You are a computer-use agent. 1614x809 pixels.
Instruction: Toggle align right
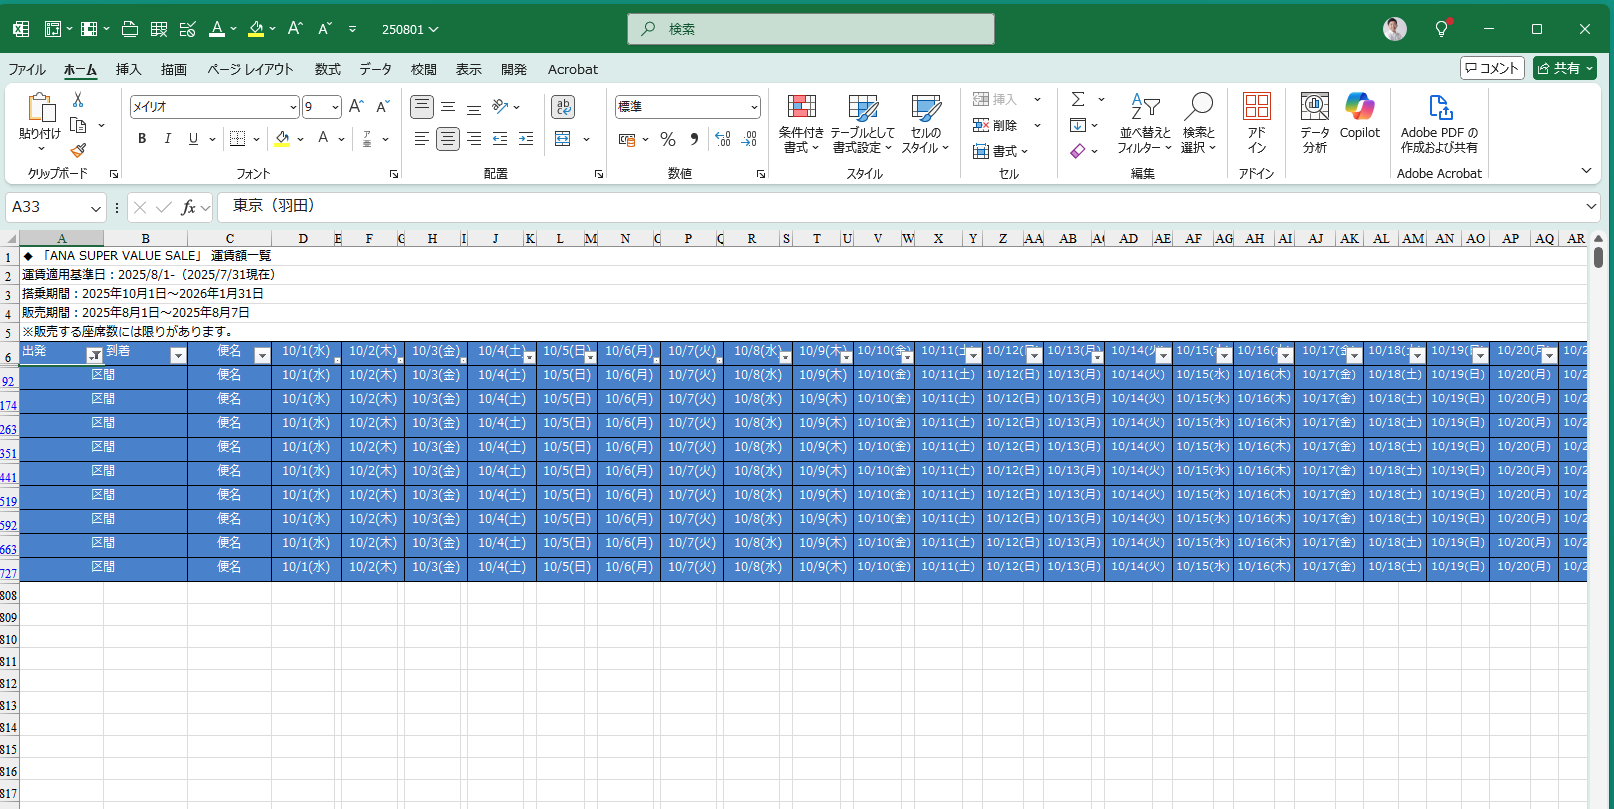(x=474, y=139)
